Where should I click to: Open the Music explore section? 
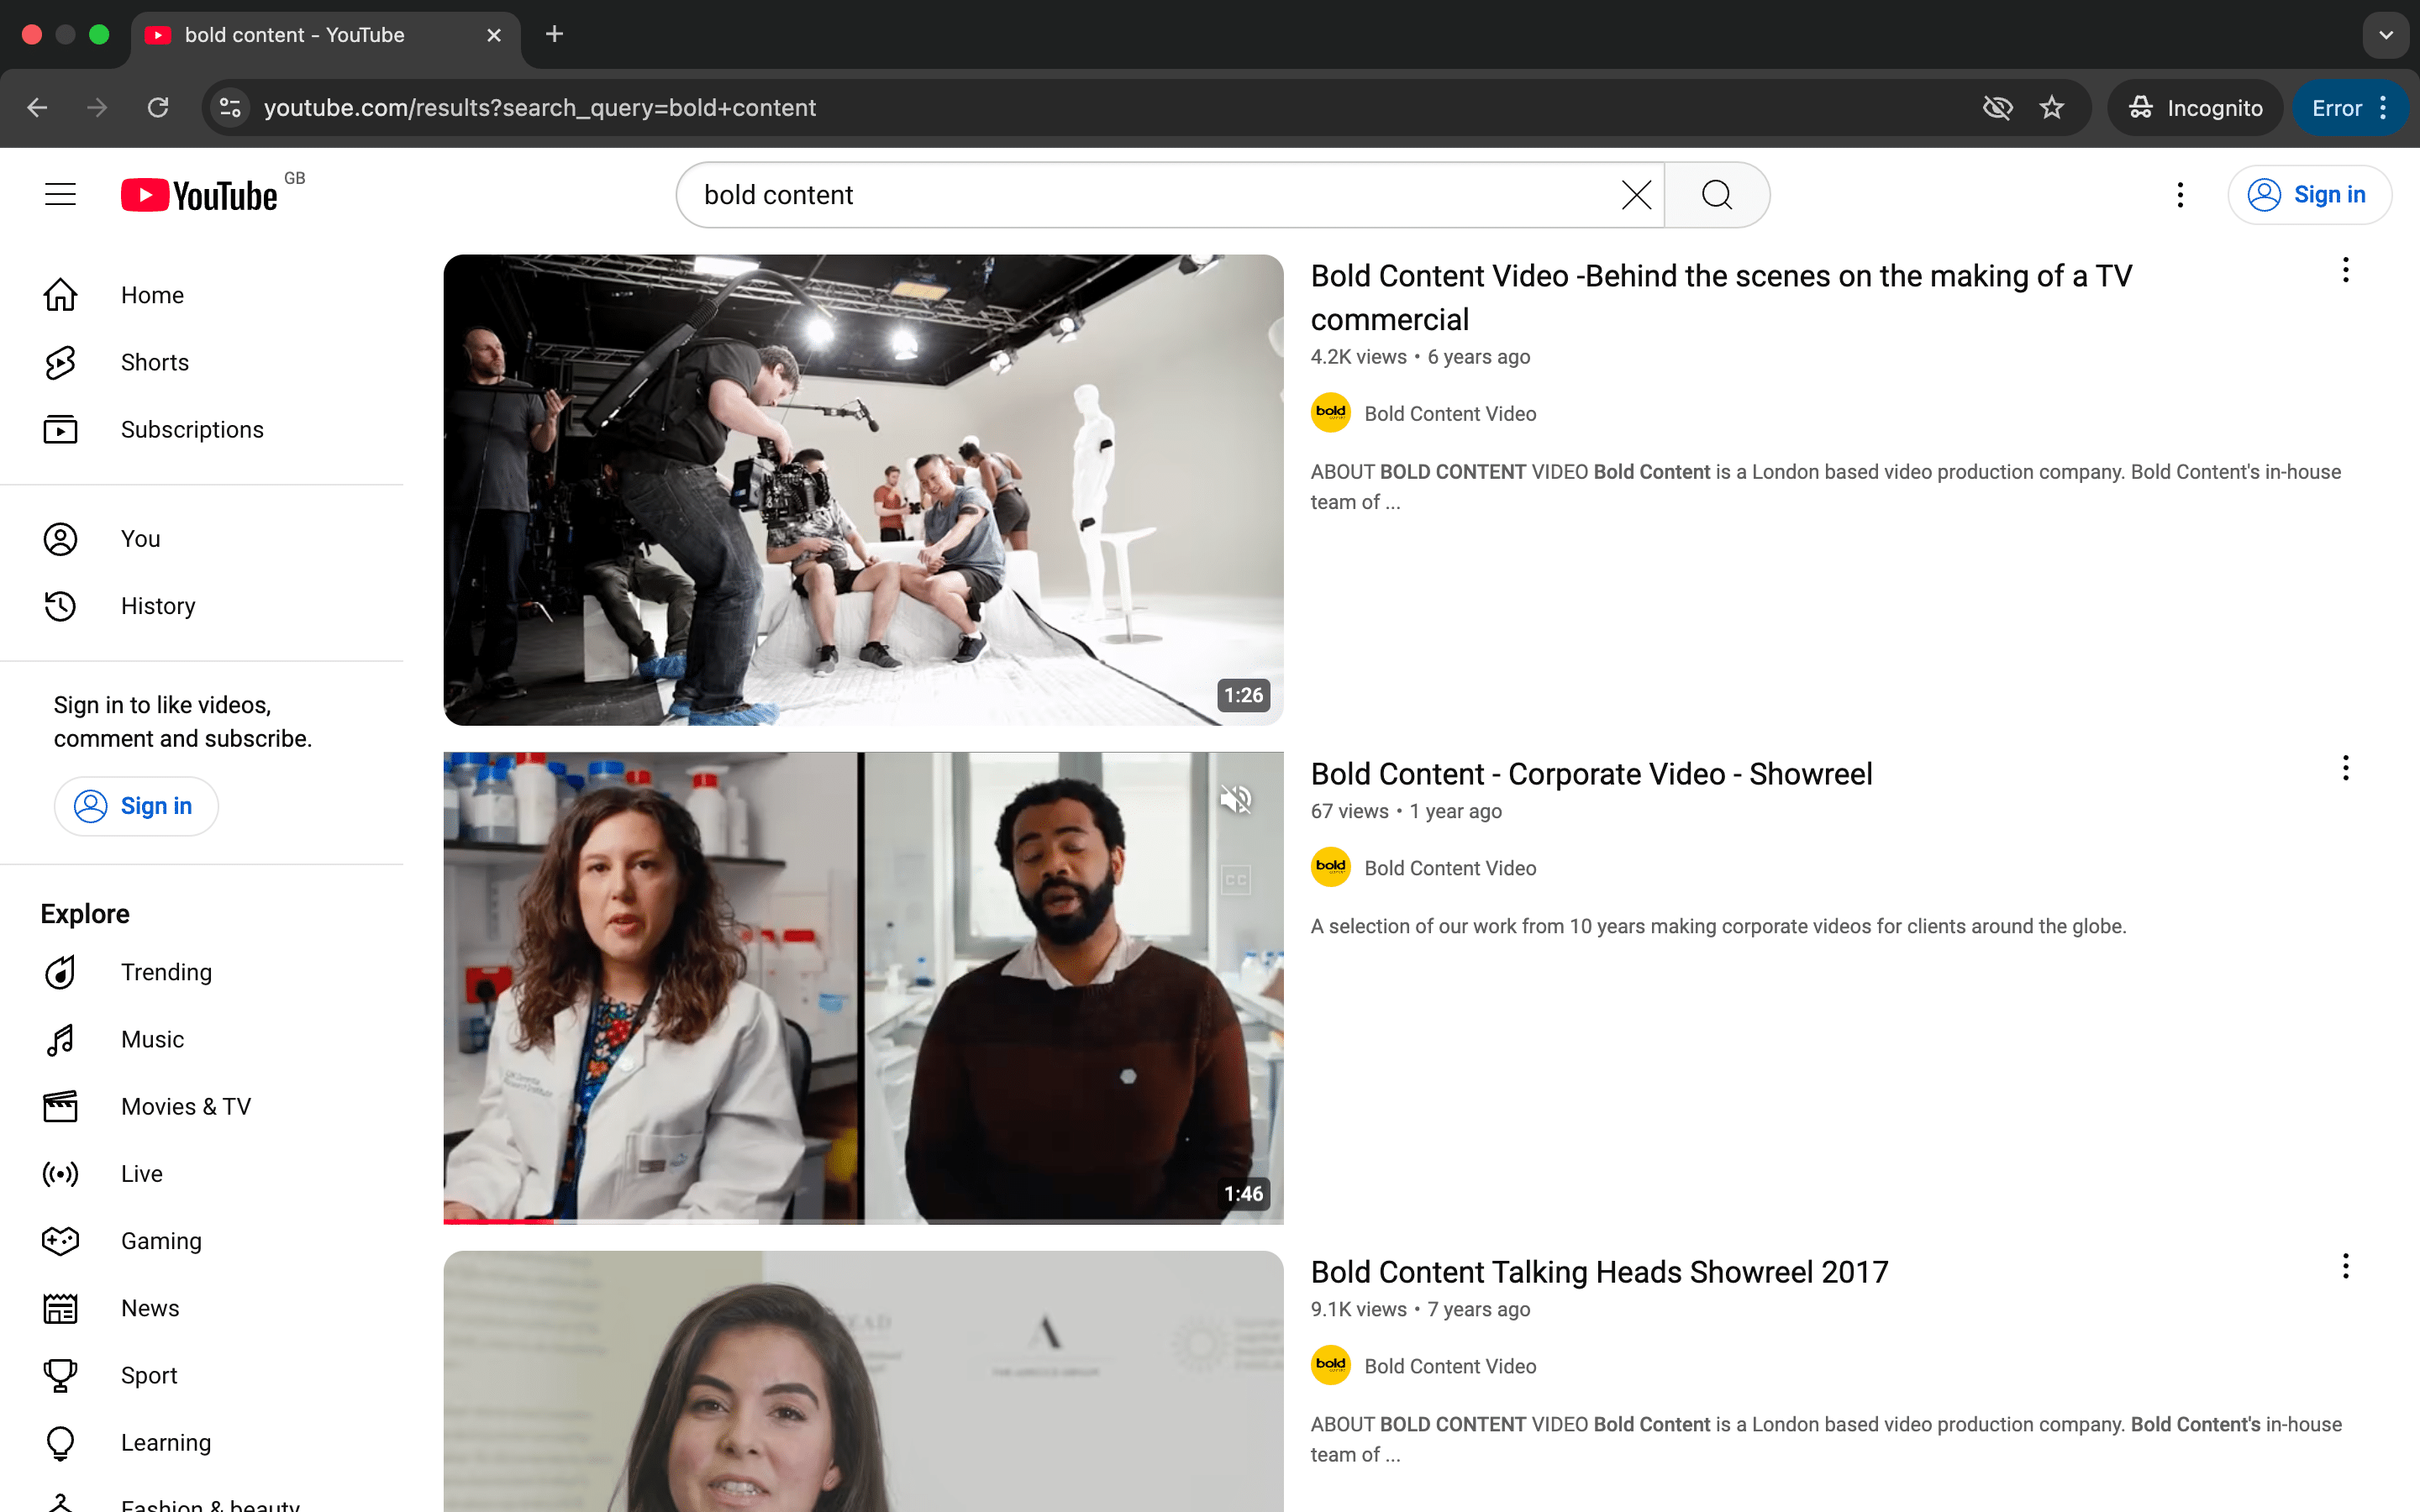(152, 1039)
